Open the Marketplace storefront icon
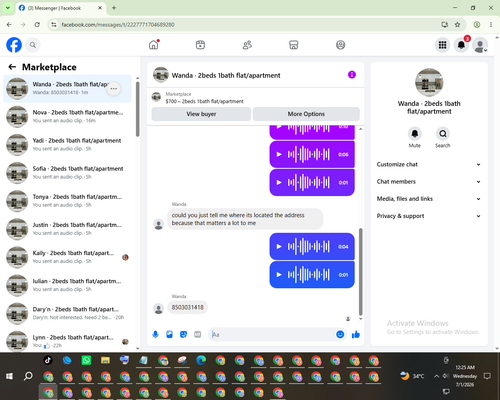 pos(294,45)
